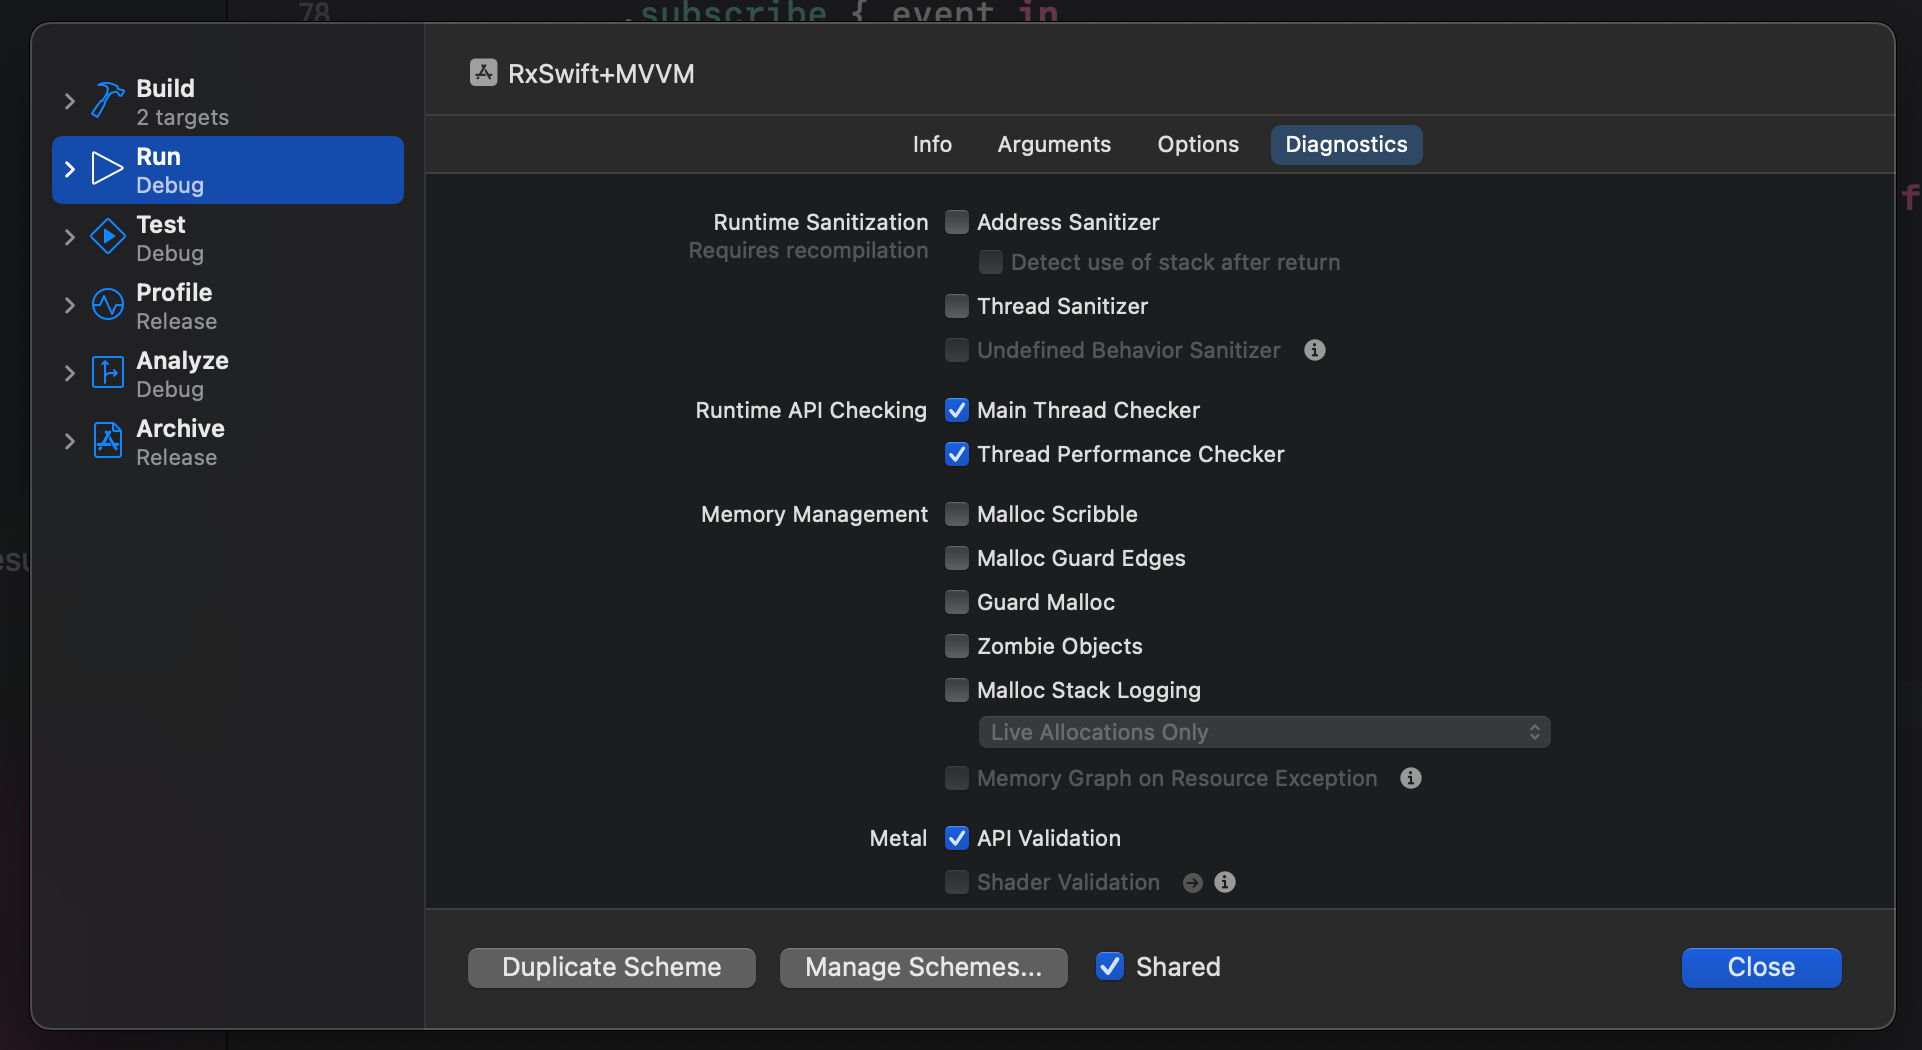Enable Malloc Scribble checkbox
1922x1050 pixels.
click(957, 514)
